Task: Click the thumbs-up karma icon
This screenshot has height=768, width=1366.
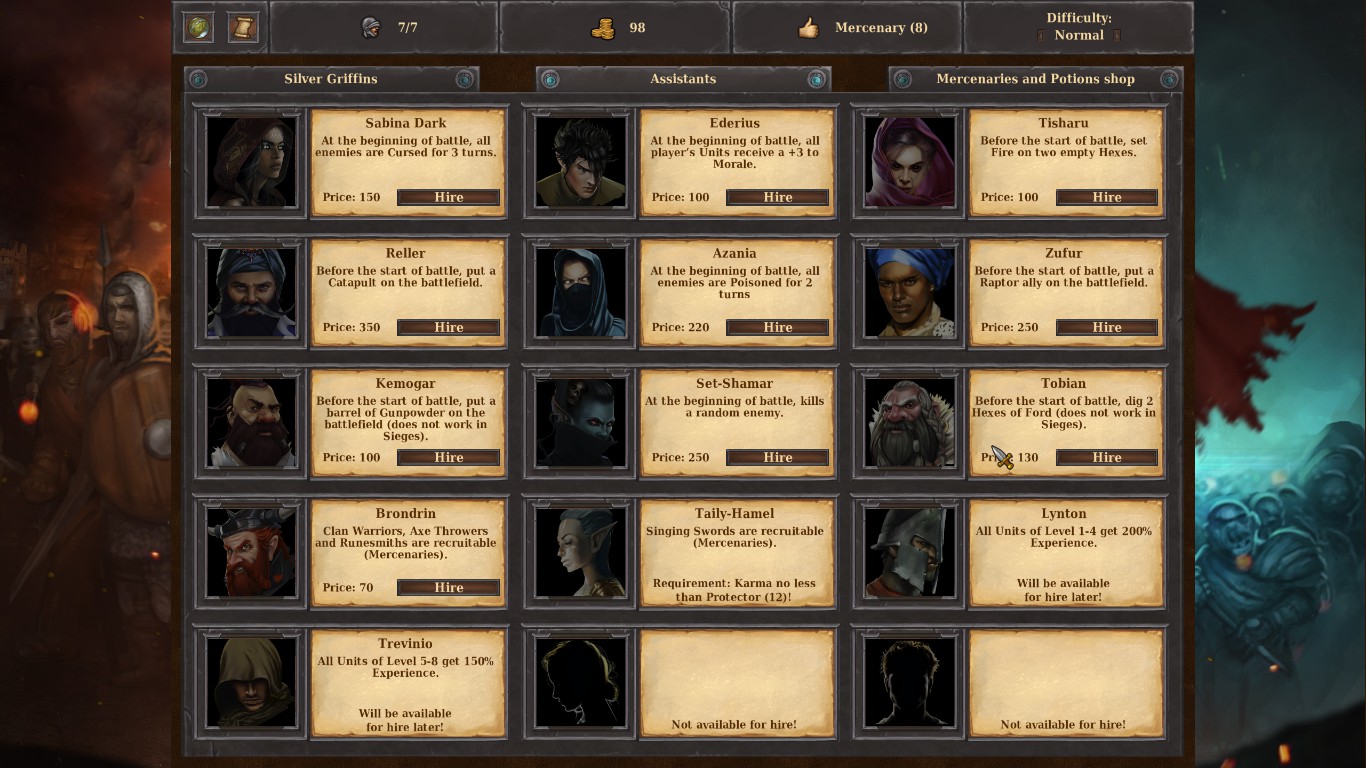Action: tap(808, 28)
